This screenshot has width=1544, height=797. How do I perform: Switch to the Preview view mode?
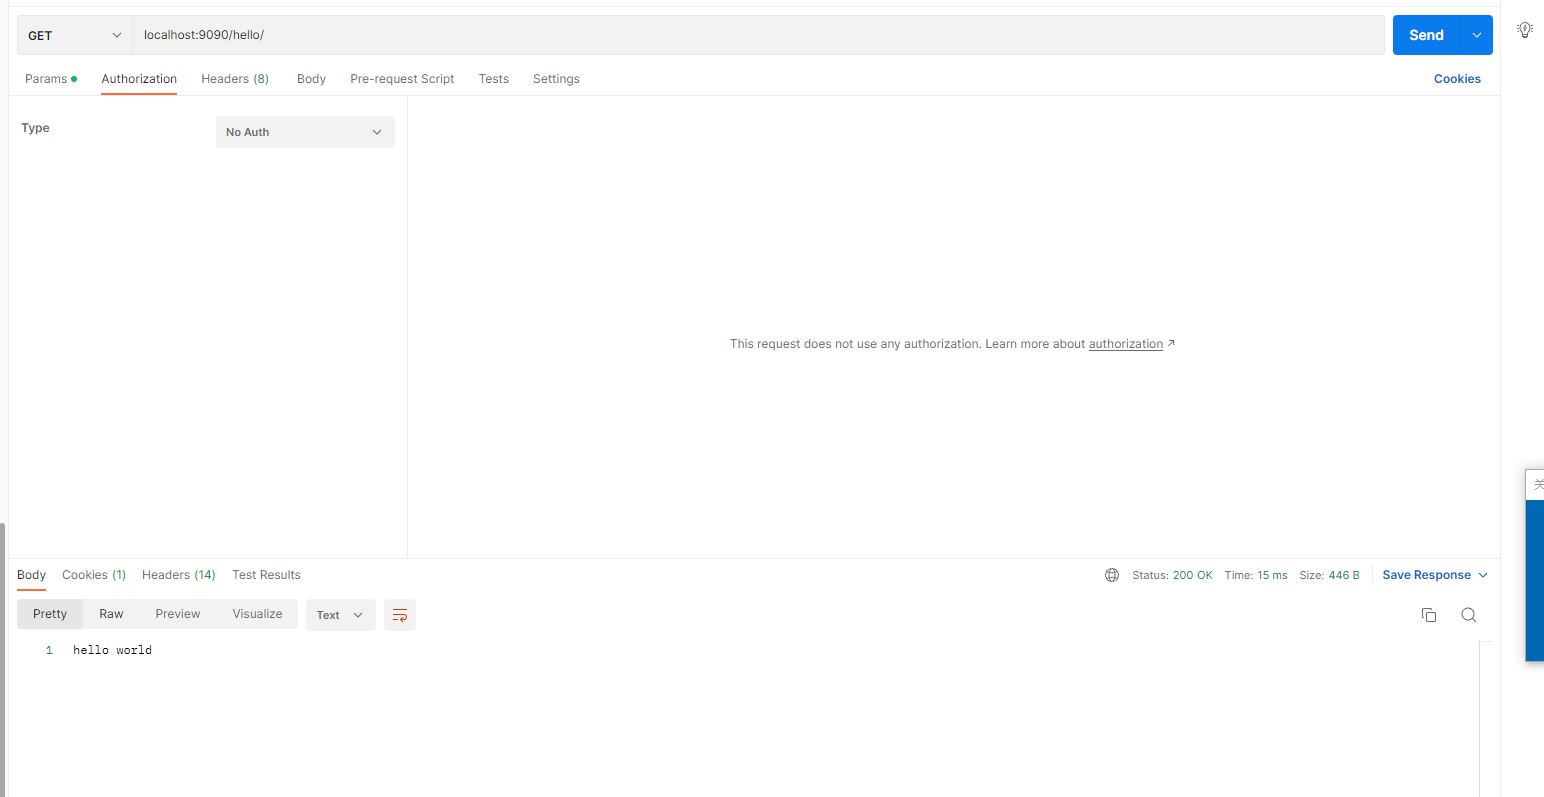(178, 614)
